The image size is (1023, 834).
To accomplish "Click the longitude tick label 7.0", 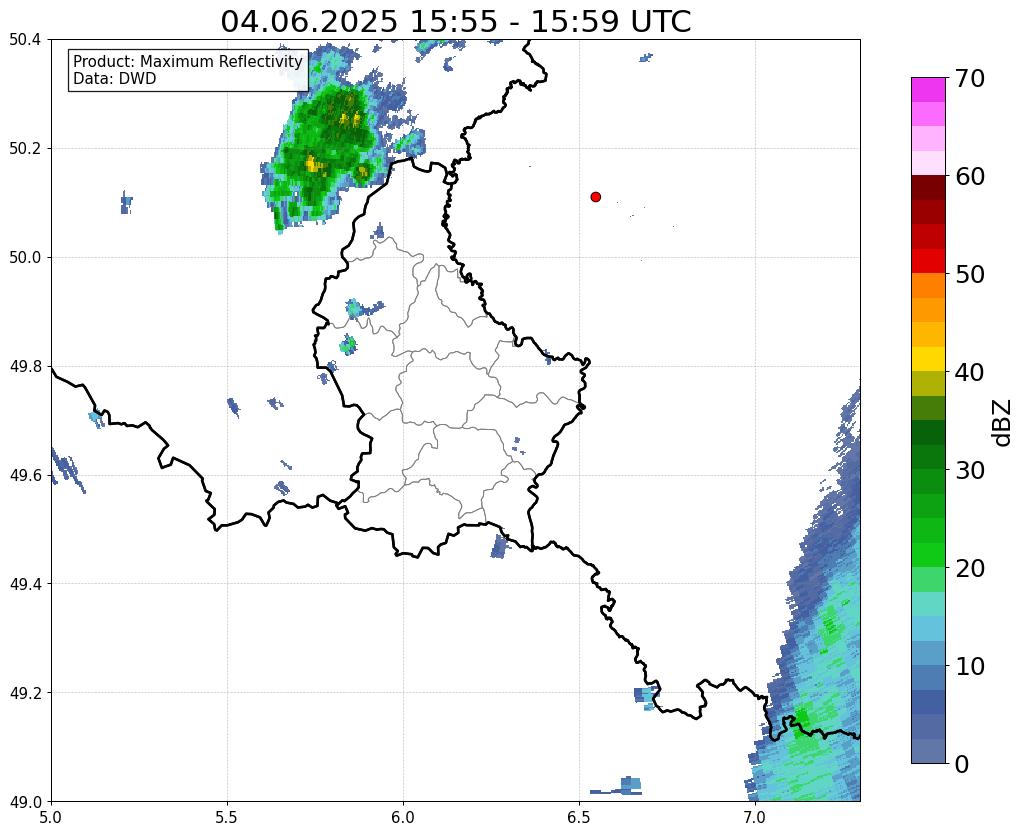I will (x=756, y=817).
